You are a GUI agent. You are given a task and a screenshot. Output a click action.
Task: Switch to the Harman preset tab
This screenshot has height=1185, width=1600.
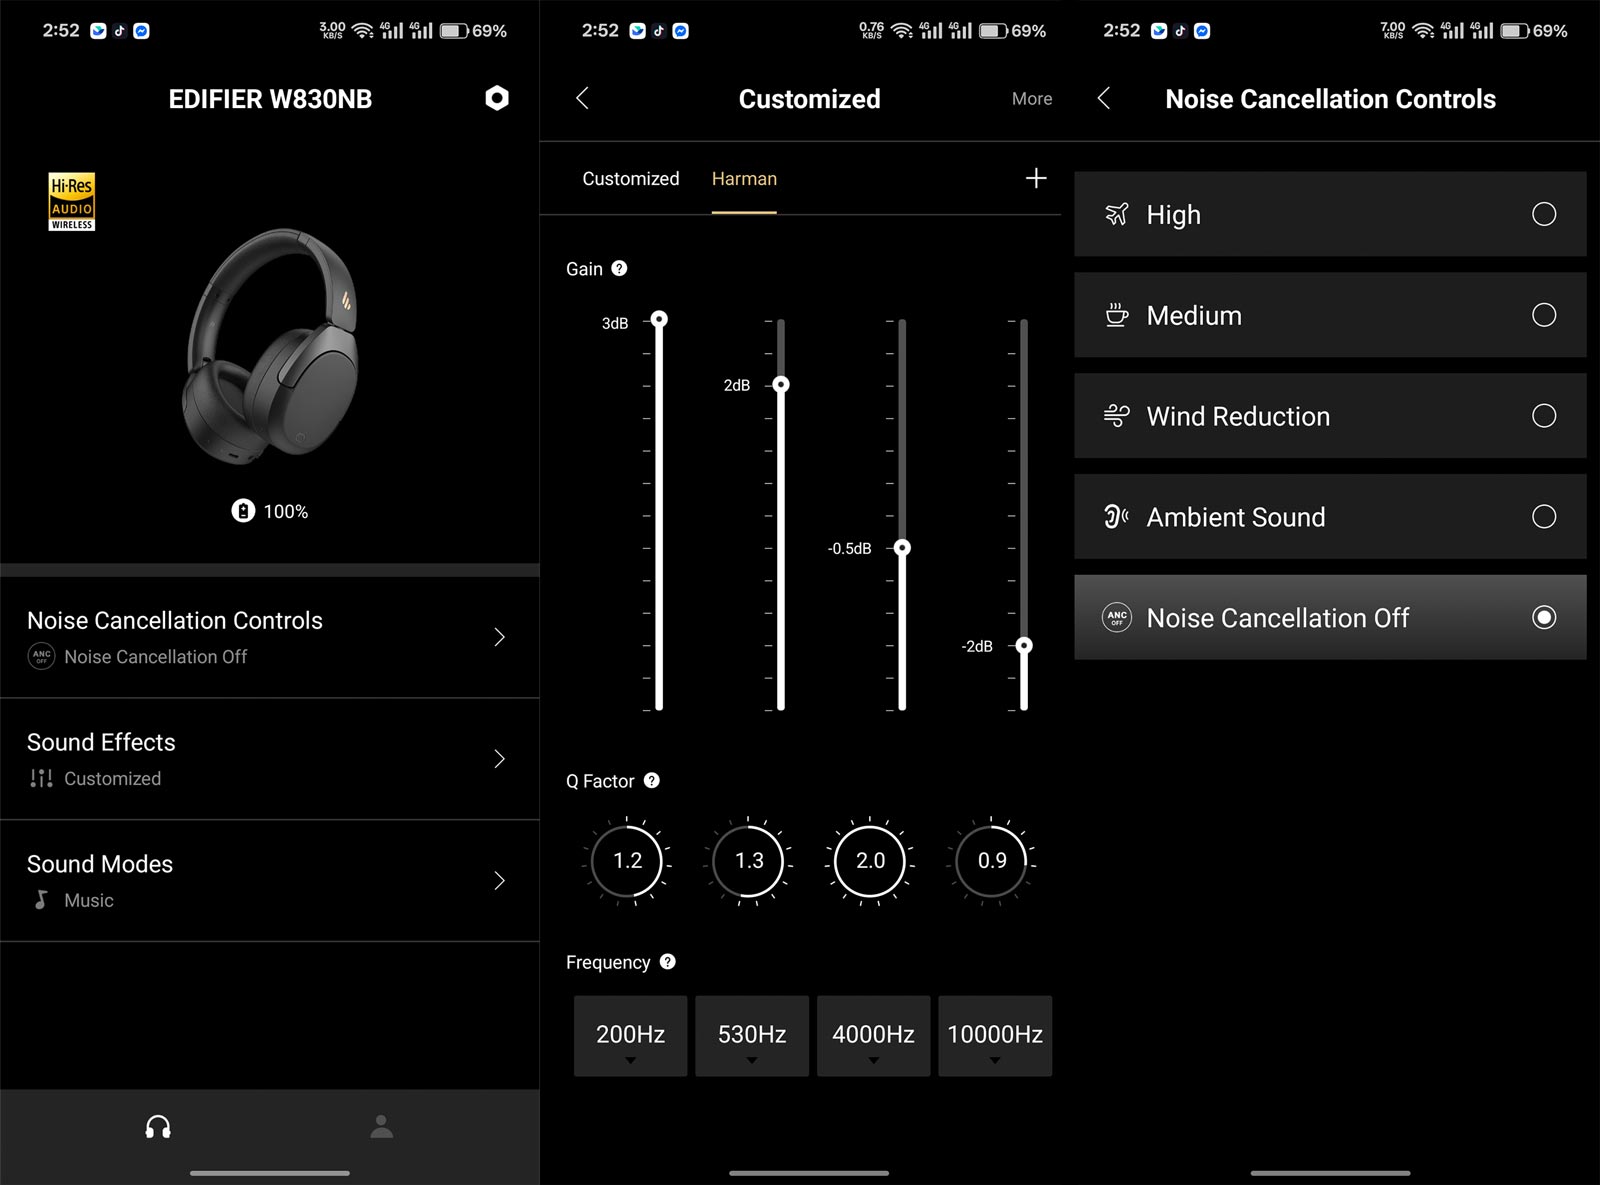[744, 178]
